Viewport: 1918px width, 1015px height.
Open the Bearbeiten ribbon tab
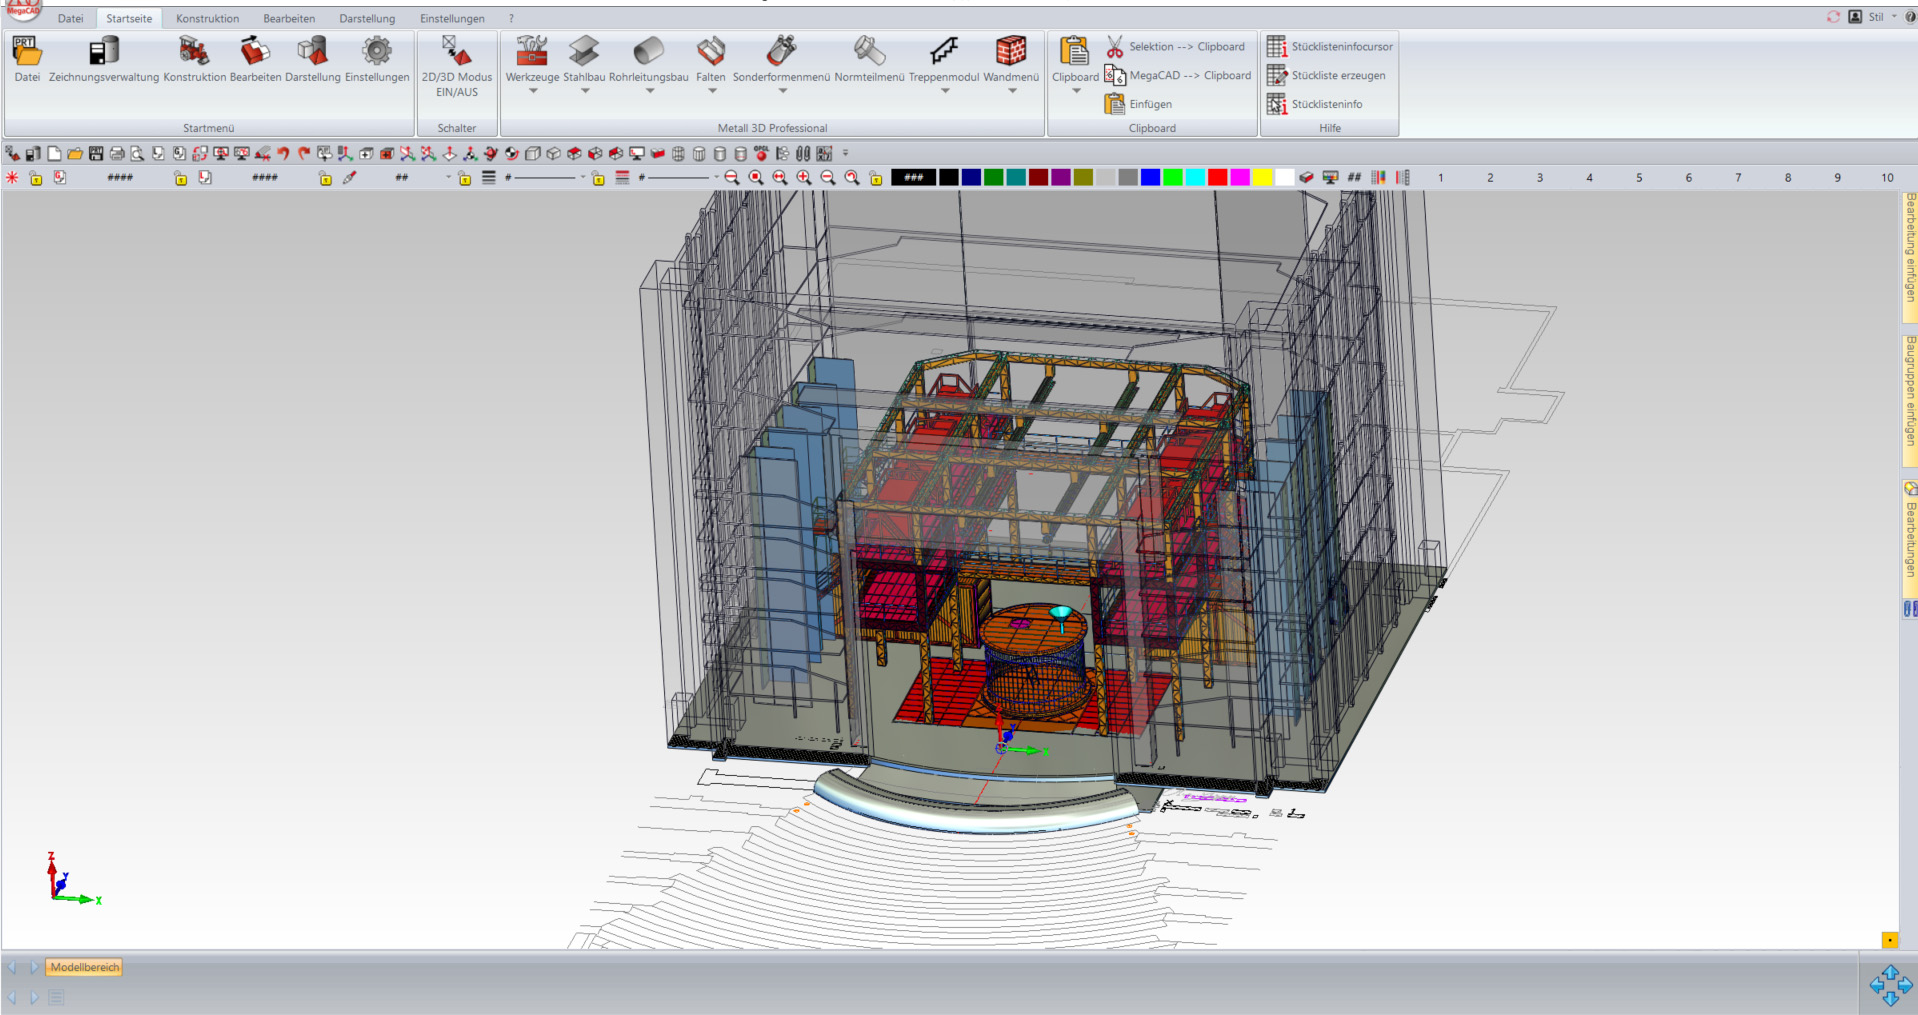pyautogui.click(x=289, y=18)
